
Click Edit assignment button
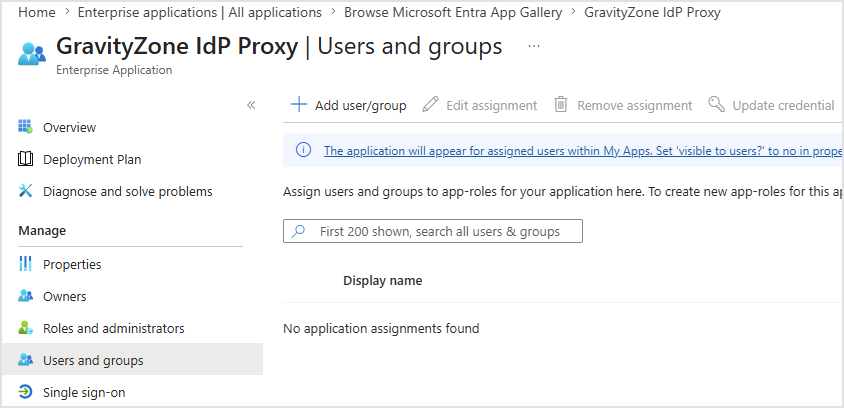480,105
